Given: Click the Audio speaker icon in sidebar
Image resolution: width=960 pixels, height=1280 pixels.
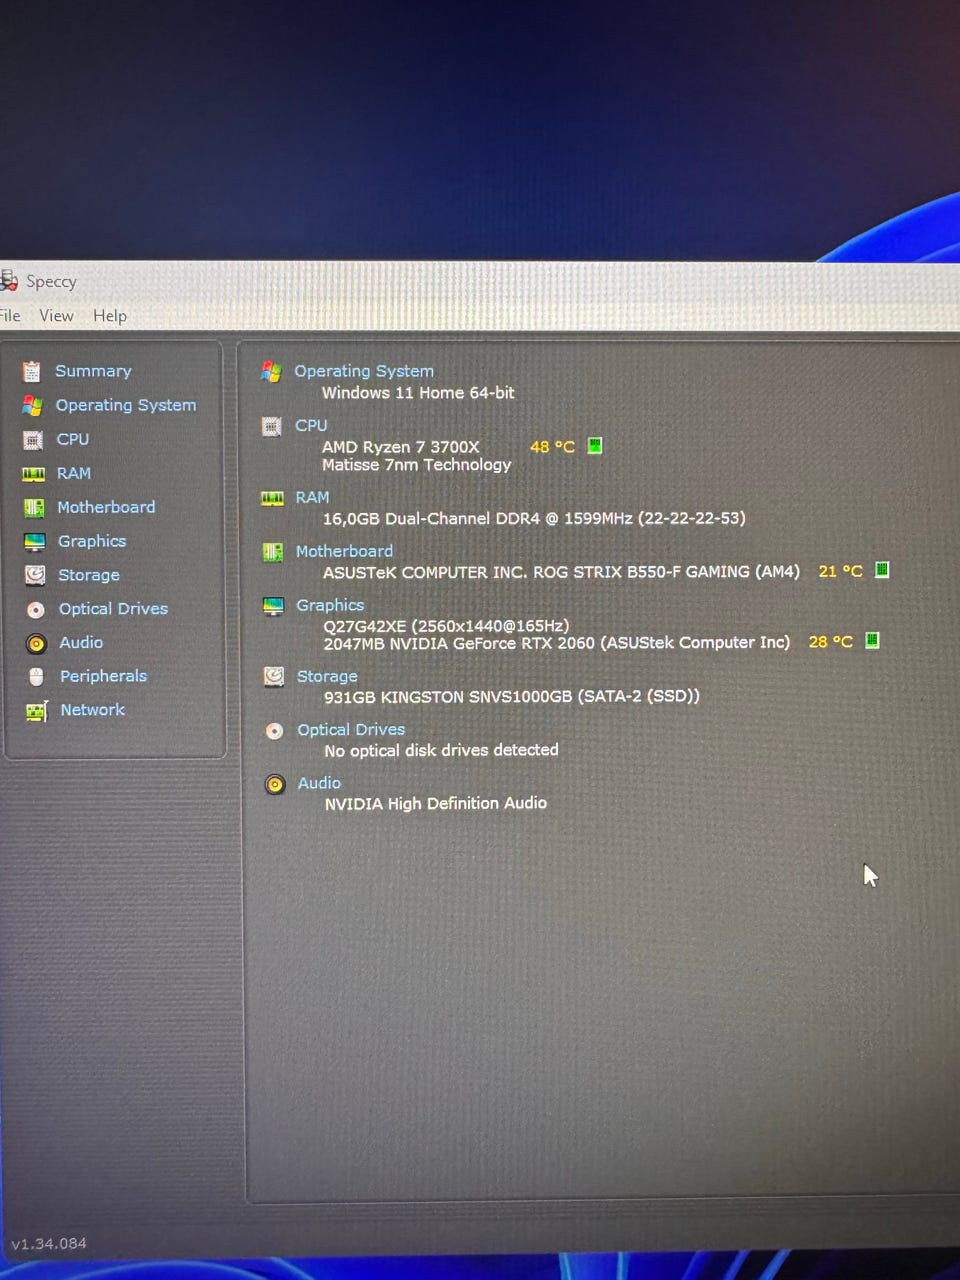Looking at the screenshot, I should click(36, 644).
